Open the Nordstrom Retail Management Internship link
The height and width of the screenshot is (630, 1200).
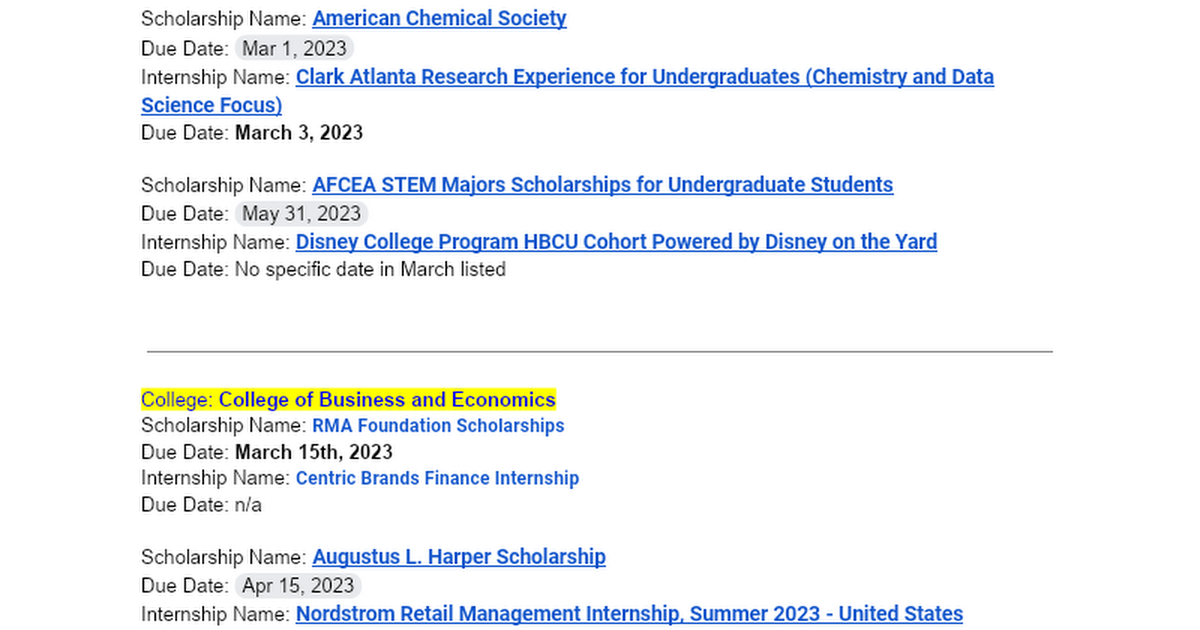[629, 614]
